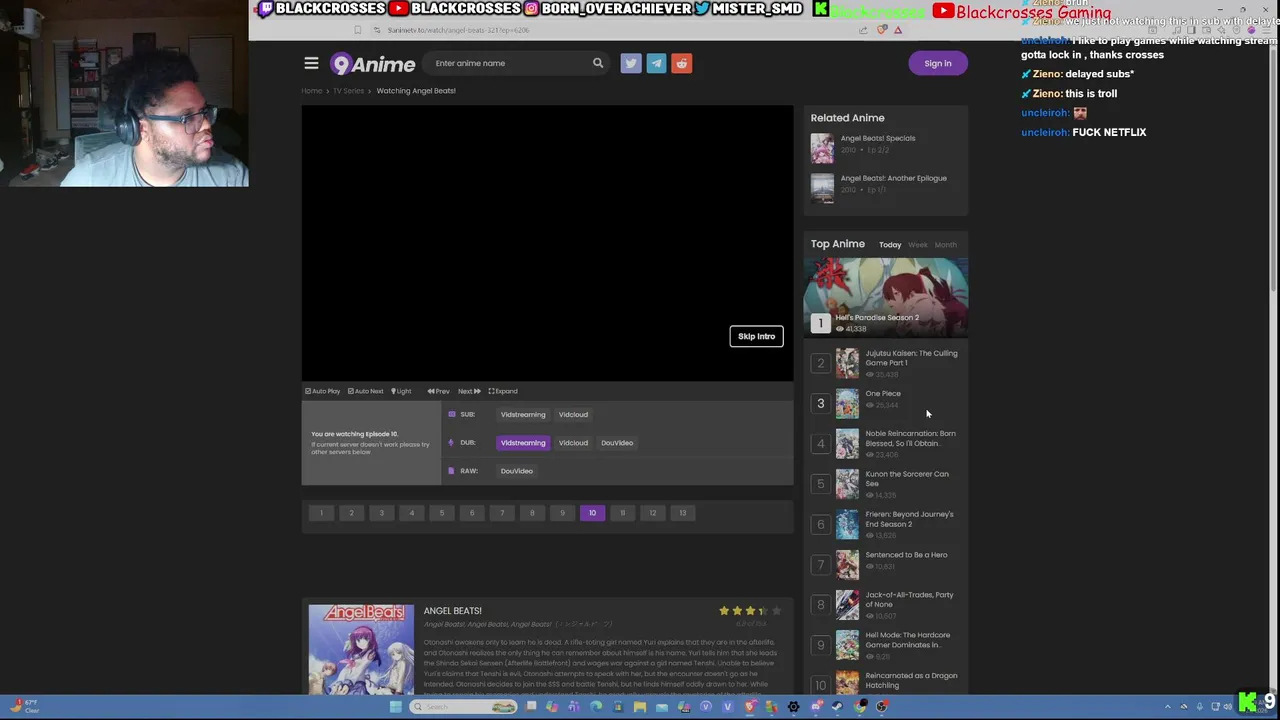Open Steam from taskbar

[837, 706]
